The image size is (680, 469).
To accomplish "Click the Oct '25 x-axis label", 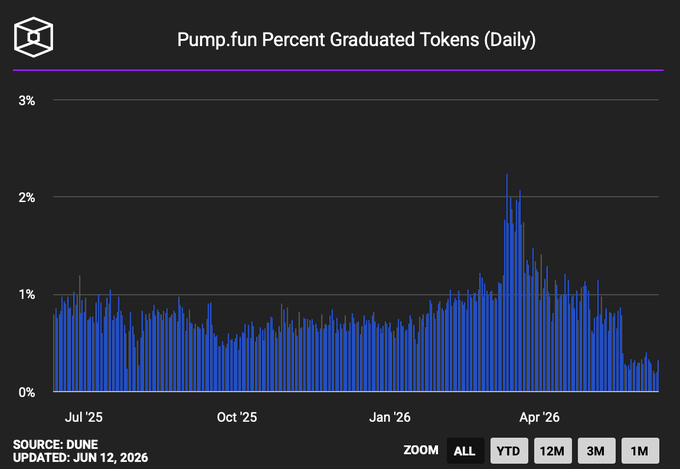I will tap(237, 417).
